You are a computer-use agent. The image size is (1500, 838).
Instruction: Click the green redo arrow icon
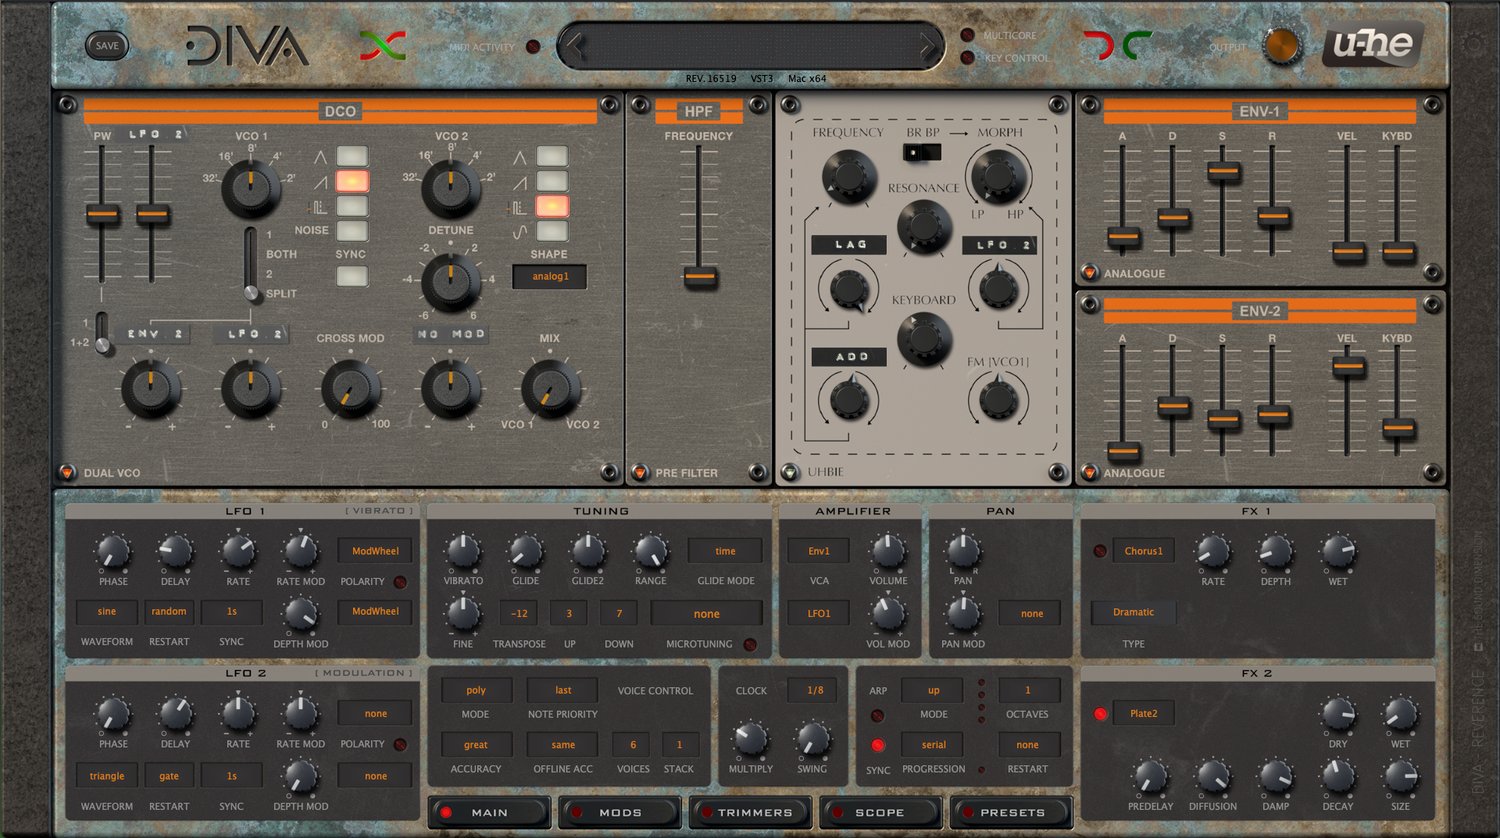tap(1136, 44)
